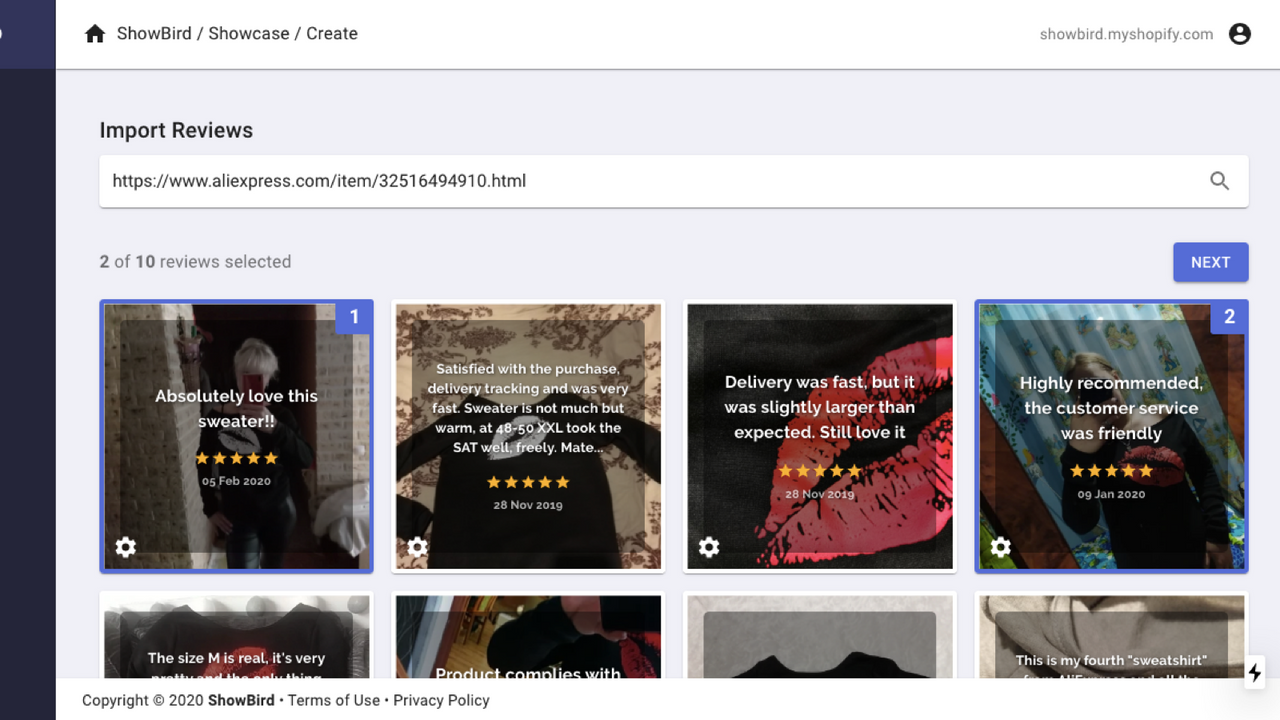Viewport: 1280px width, 720px height.
Task: Click the lightning bolt icon at bottom right
Action: (1255, 673)
